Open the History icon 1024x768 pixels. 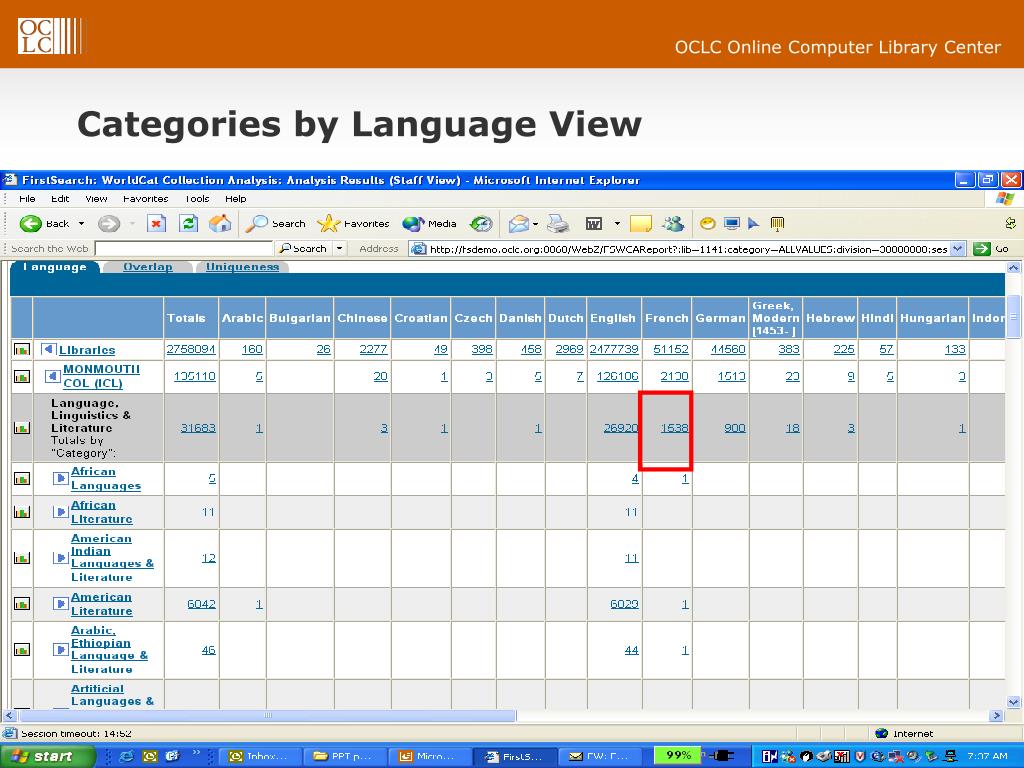point(481,224)
